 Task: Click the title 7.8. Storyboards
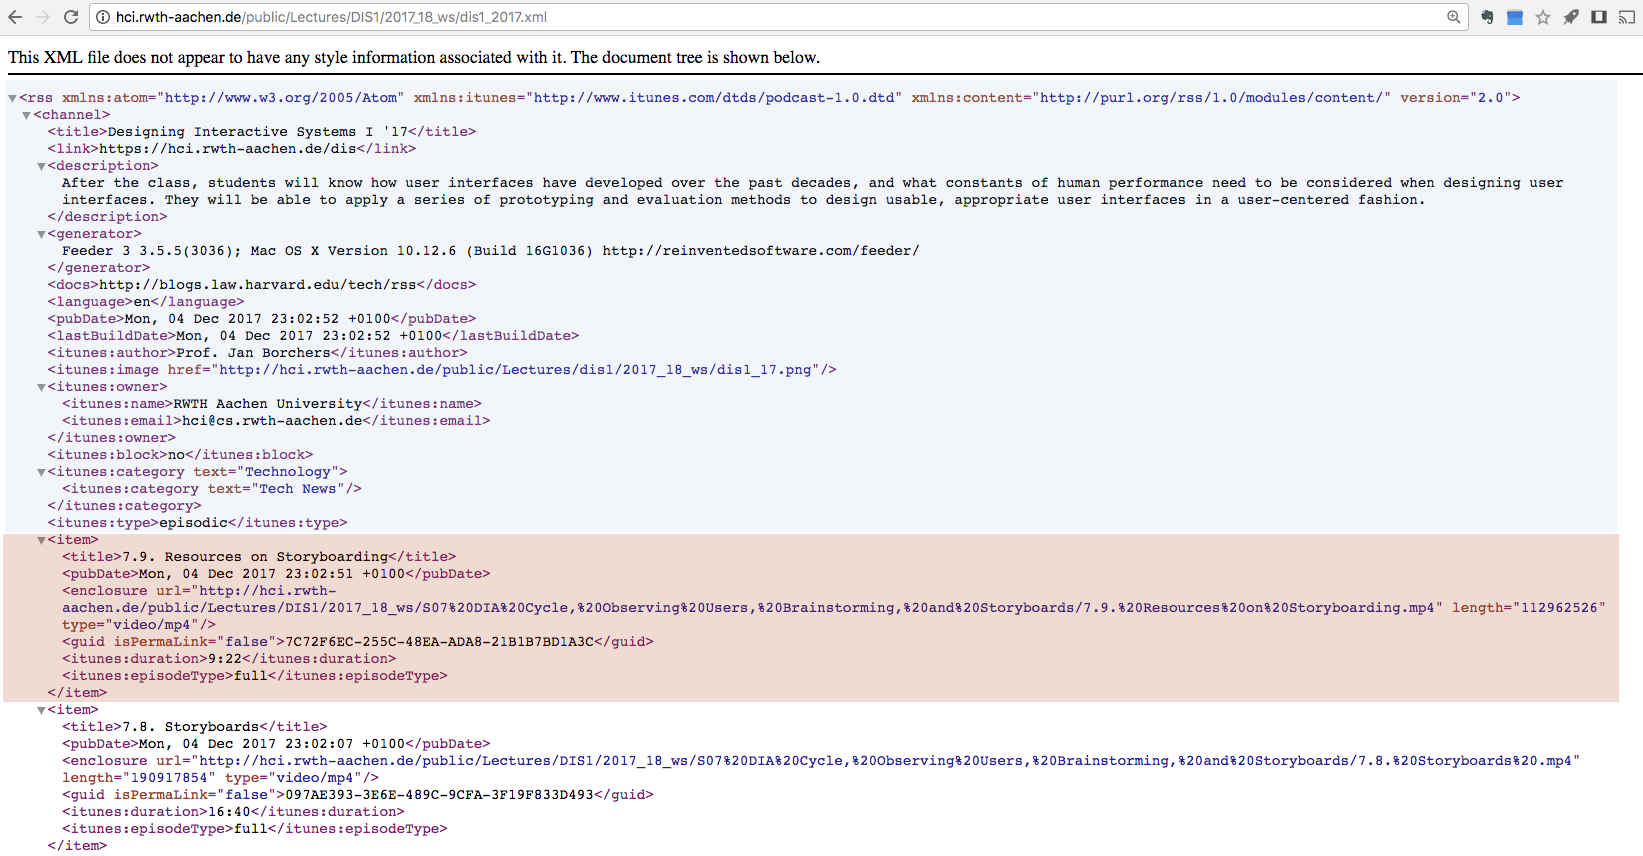pos(191,727)
